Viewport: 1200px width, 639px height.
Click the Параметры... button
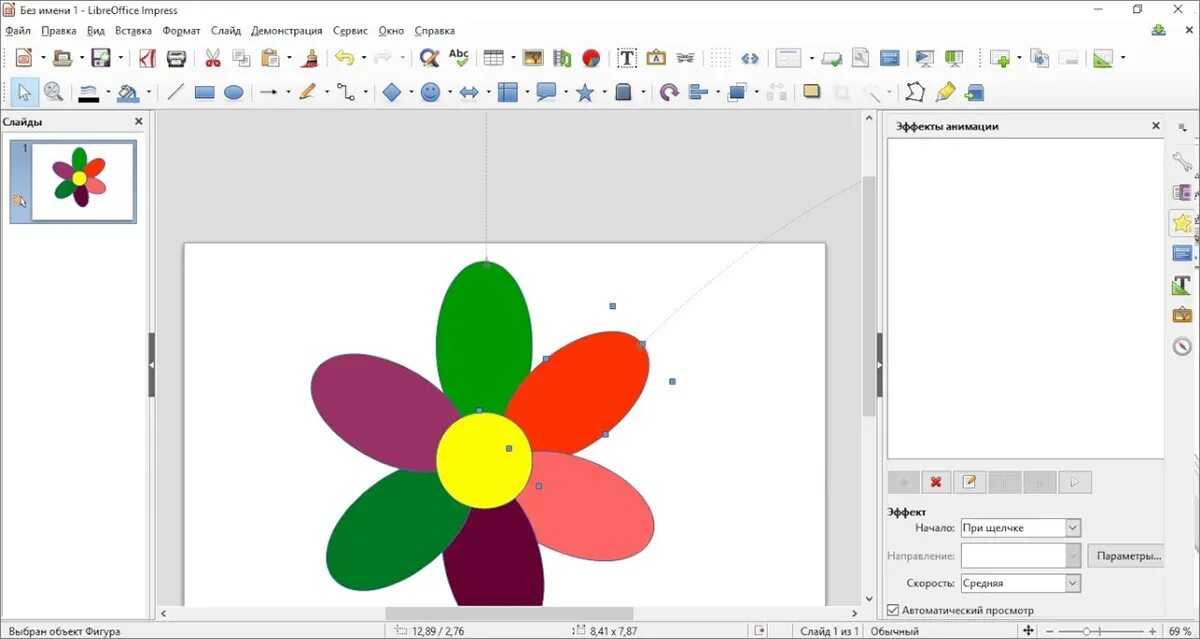1128,555
